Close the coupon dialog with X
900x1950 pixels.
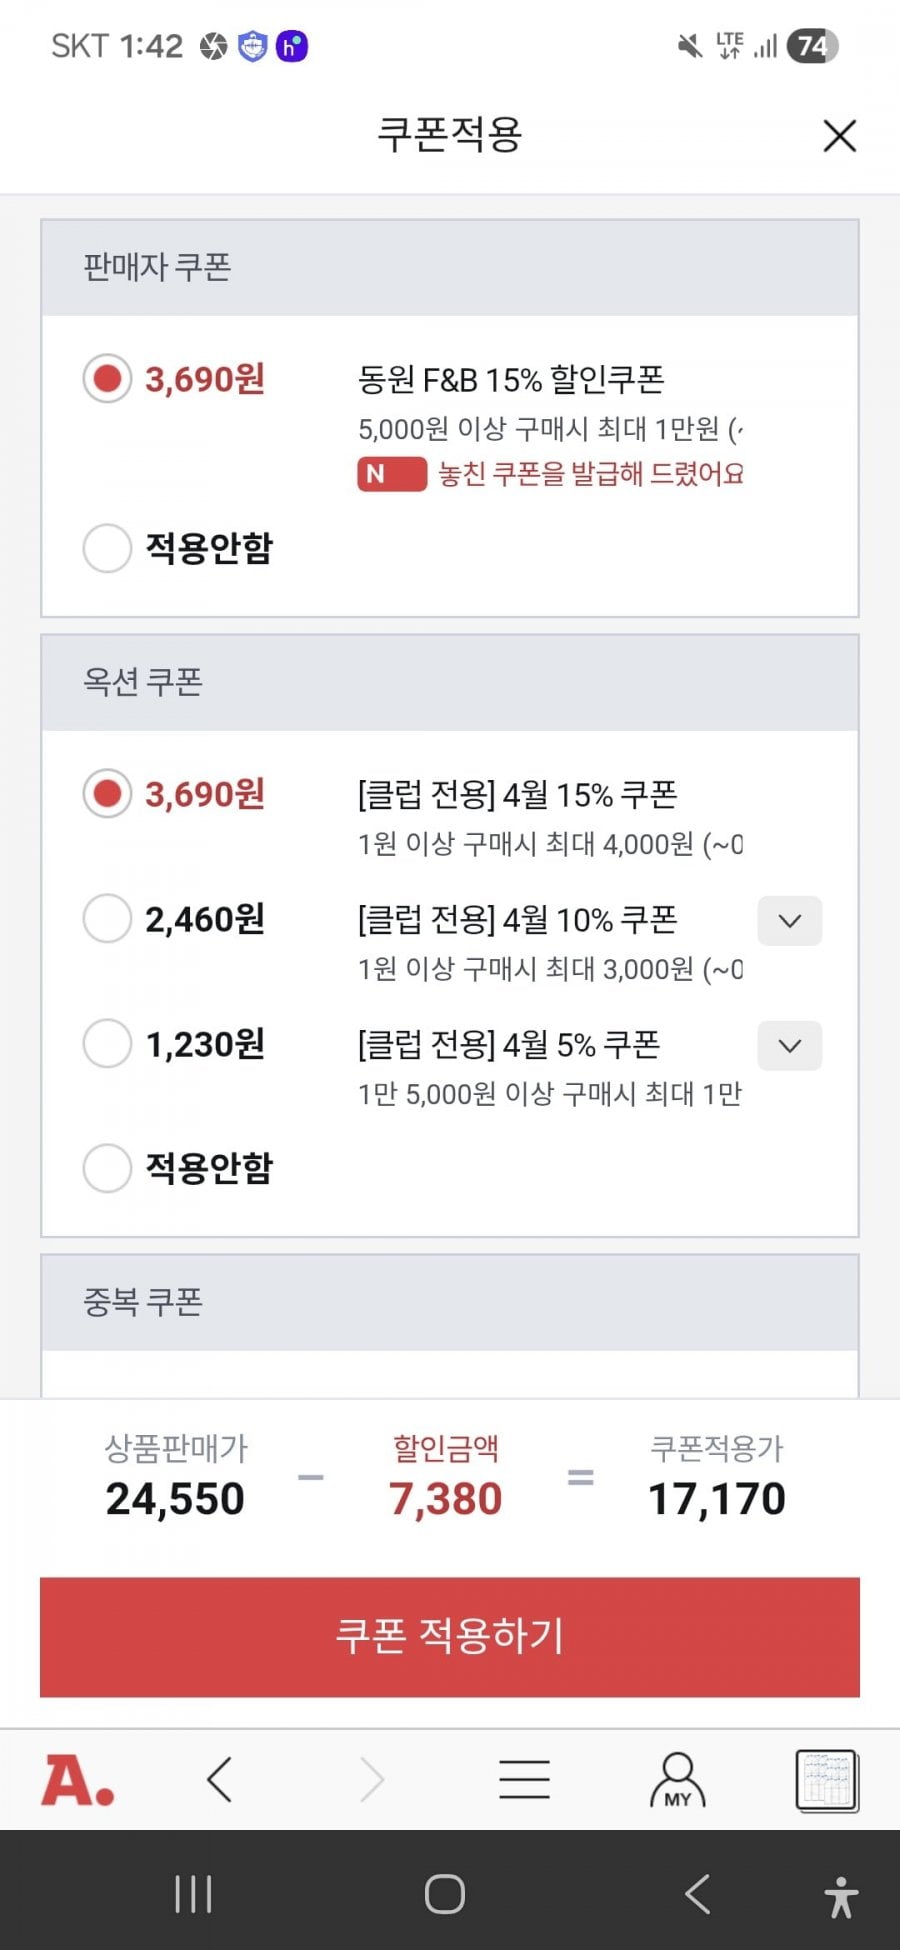839,136
